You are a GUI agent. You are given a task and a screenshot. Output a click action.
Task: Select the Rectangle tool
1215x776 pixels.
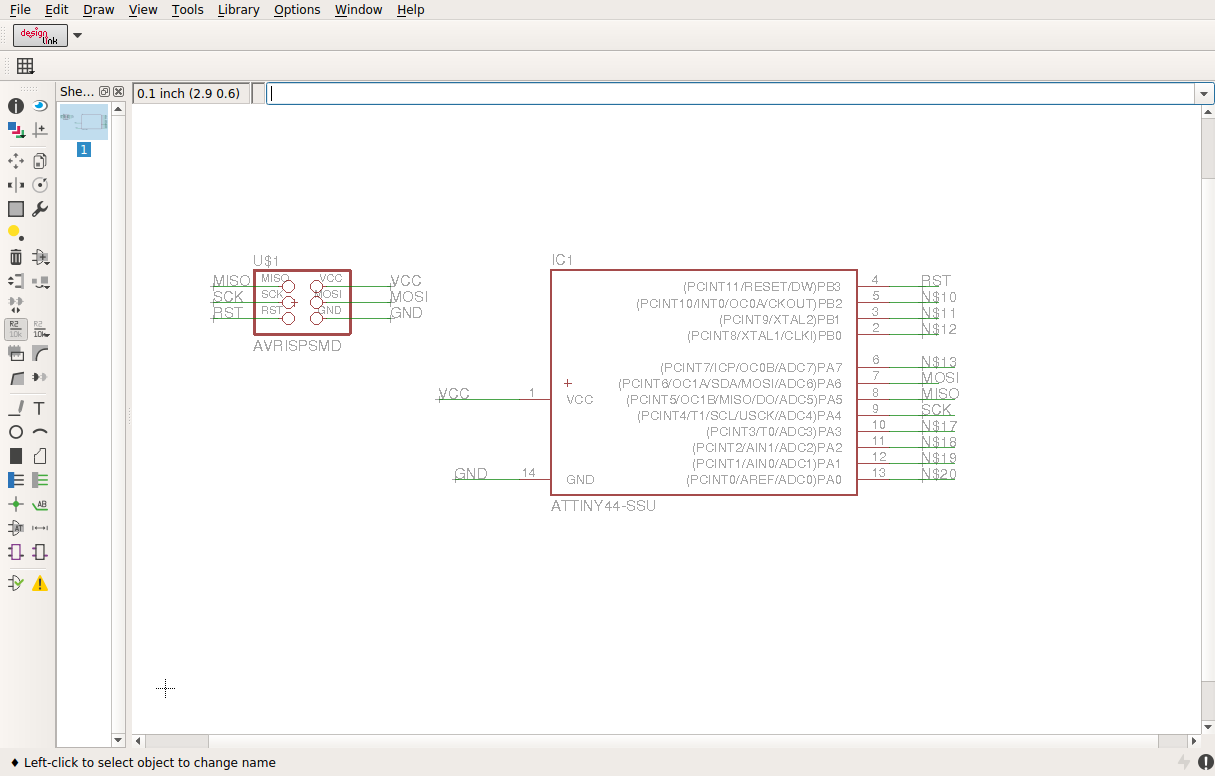(x=16, y=456)
